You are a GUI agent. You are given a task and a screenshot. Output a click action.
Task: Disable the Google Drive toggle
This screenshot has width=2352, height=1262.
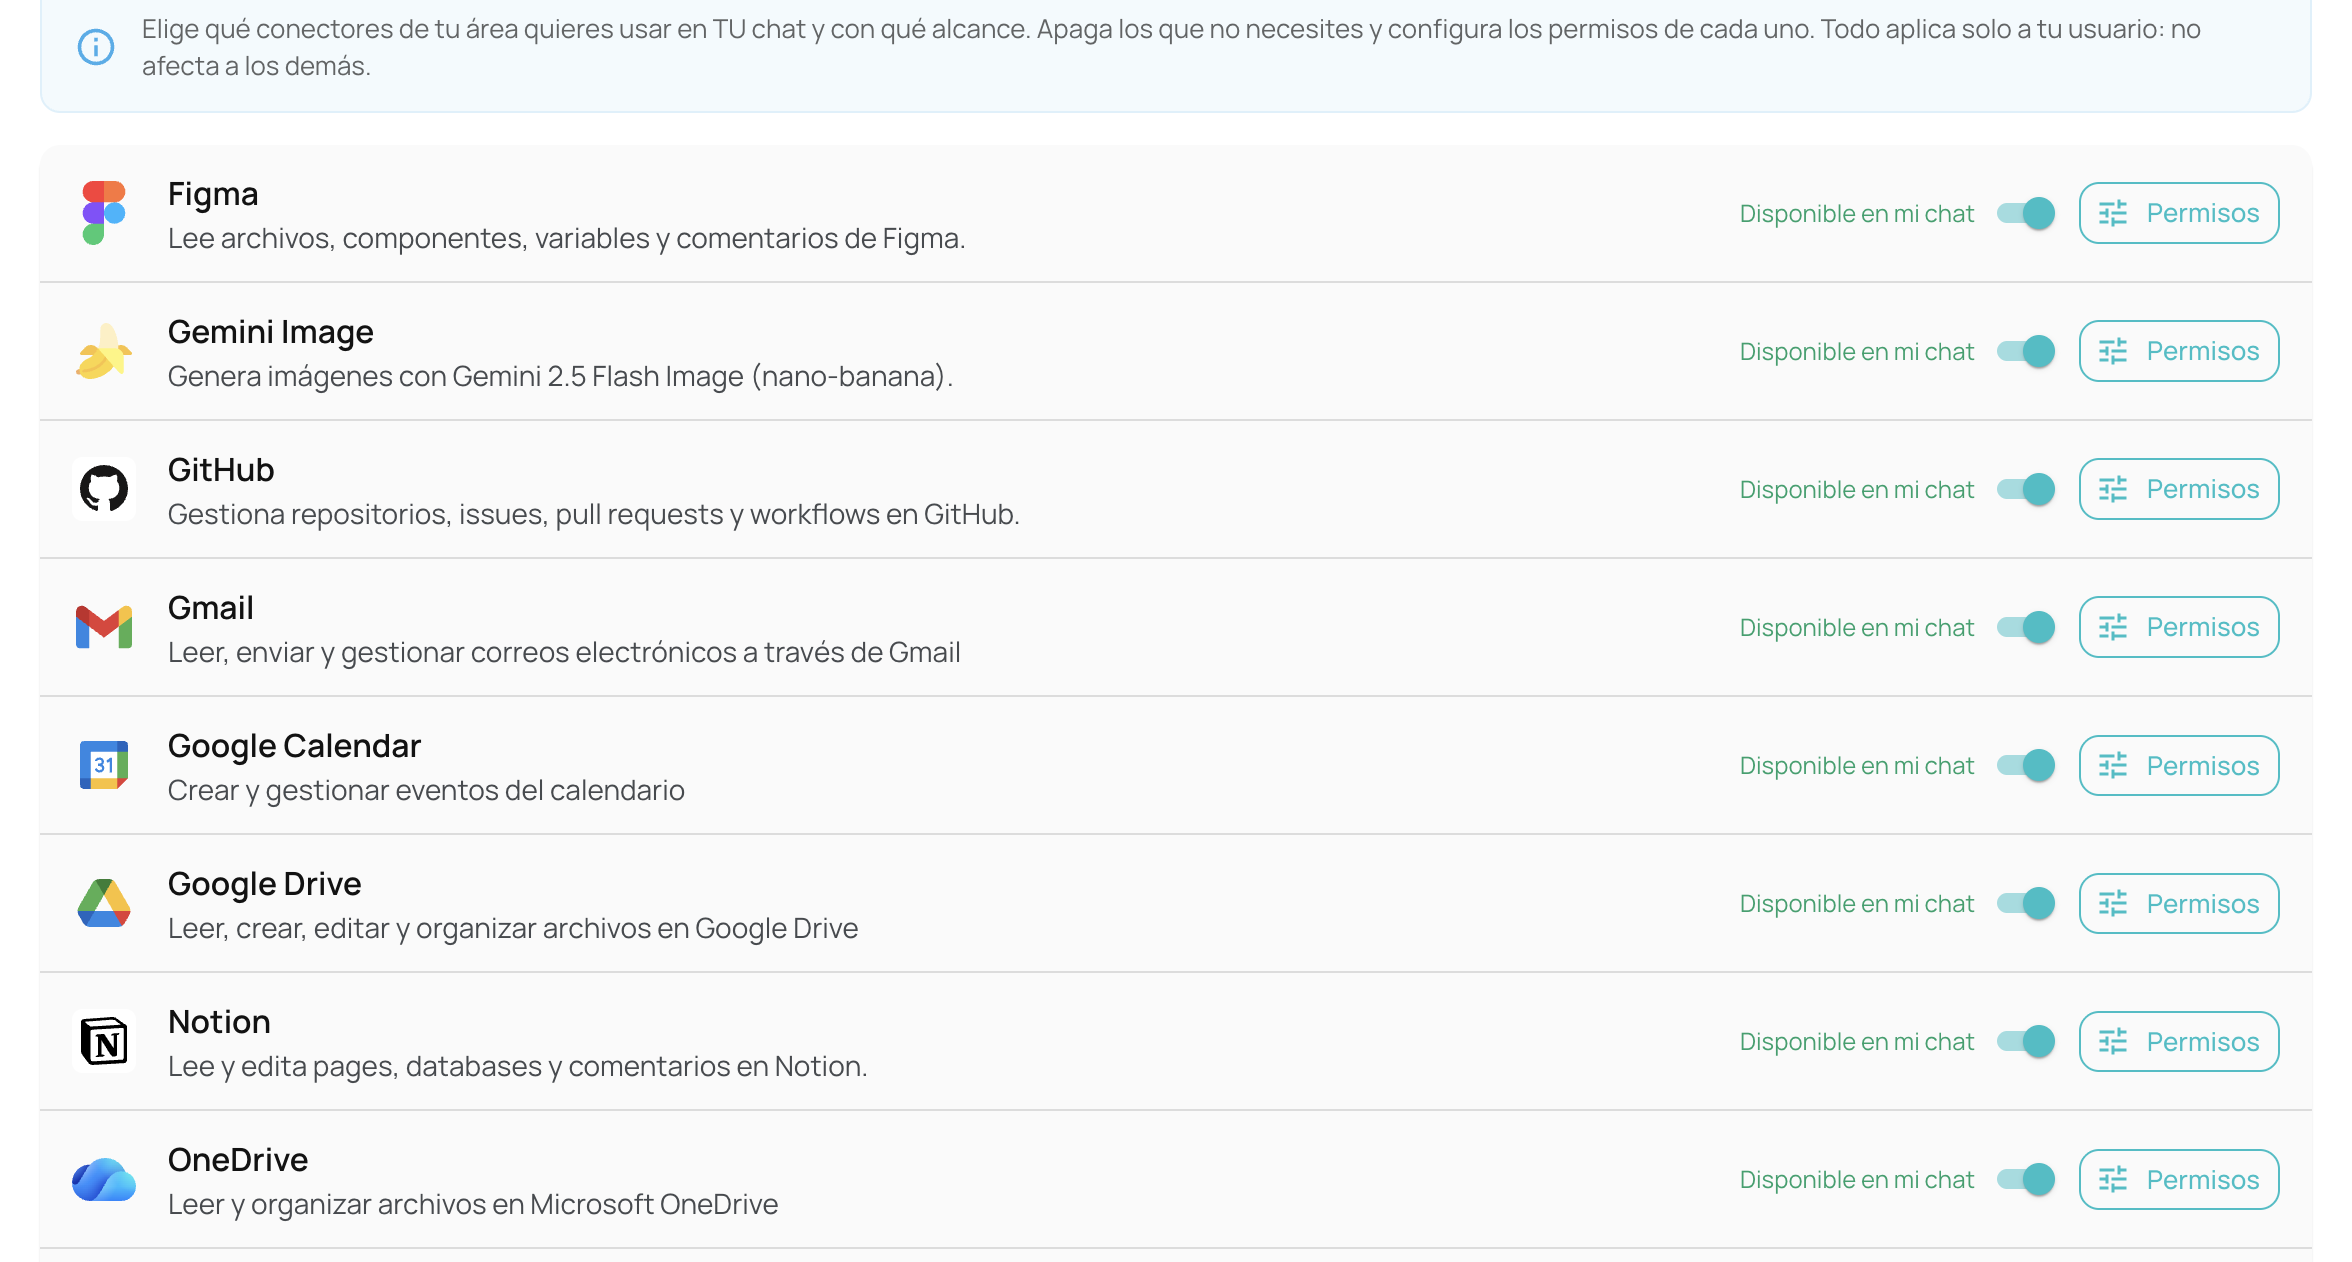pos(2026,903)
